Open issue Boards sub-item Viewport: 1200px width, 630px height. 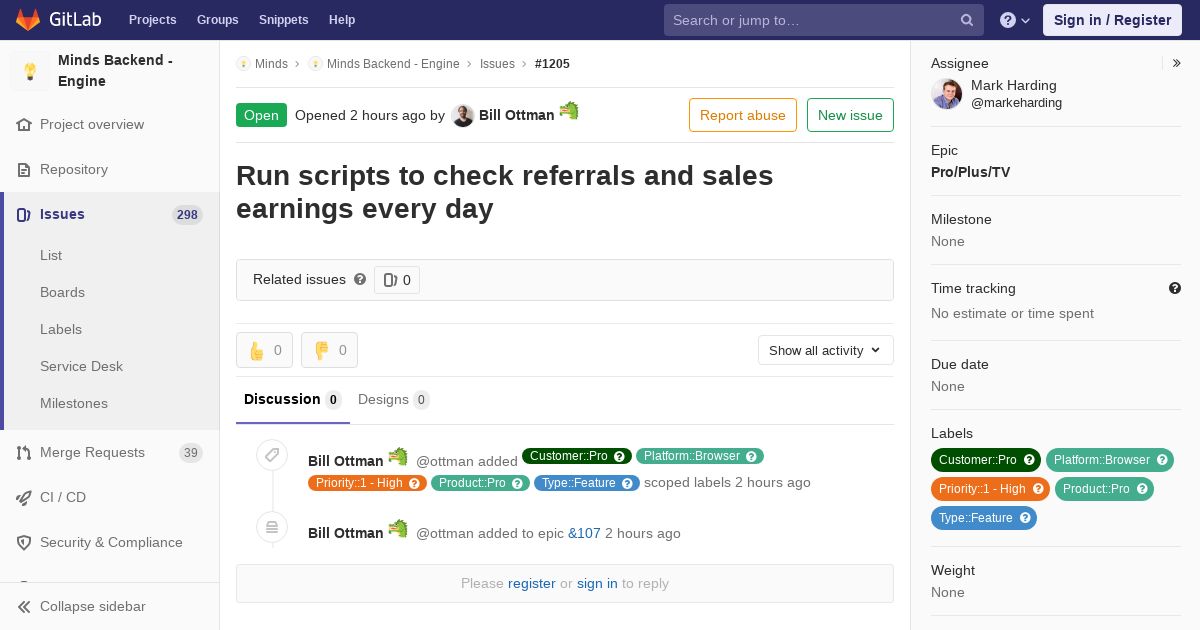point(62,293)
